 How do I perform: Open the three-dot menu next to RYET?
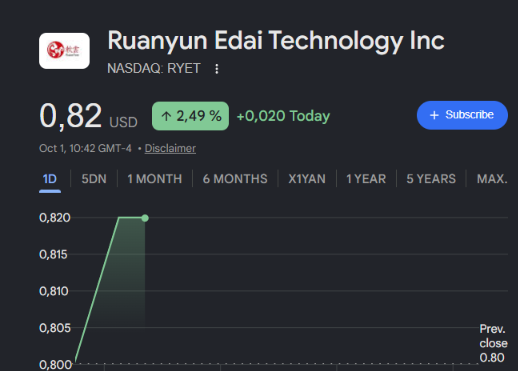pyautogui.click(x=217, y=69)
